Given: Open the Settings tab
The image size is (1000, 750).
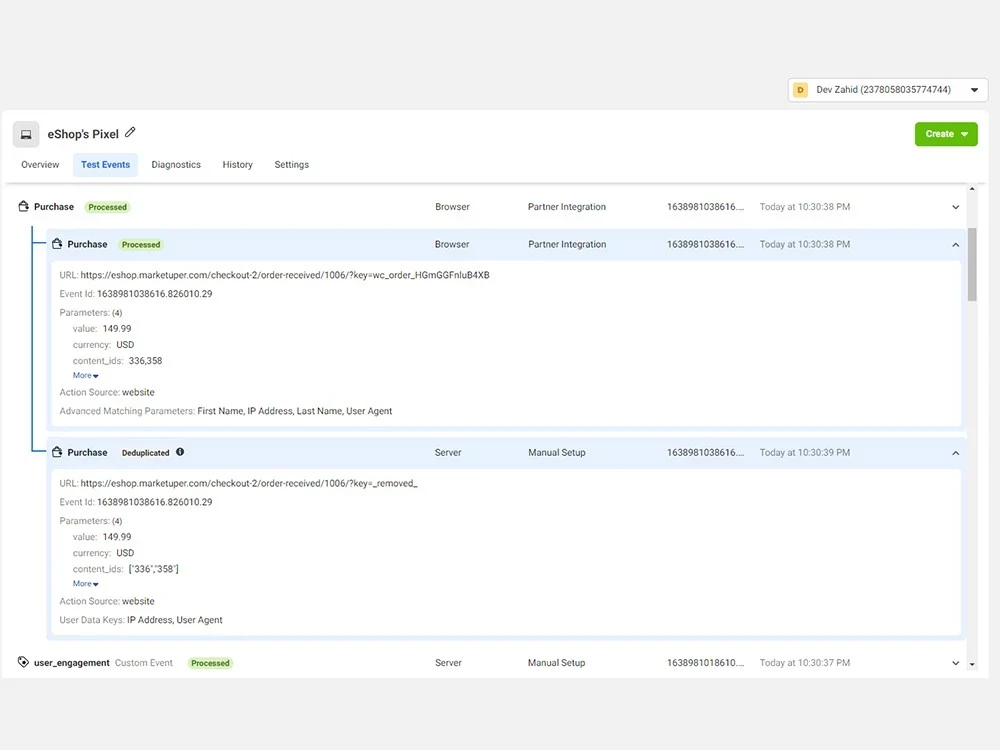Looking at the screenshot, I should 291,165.
